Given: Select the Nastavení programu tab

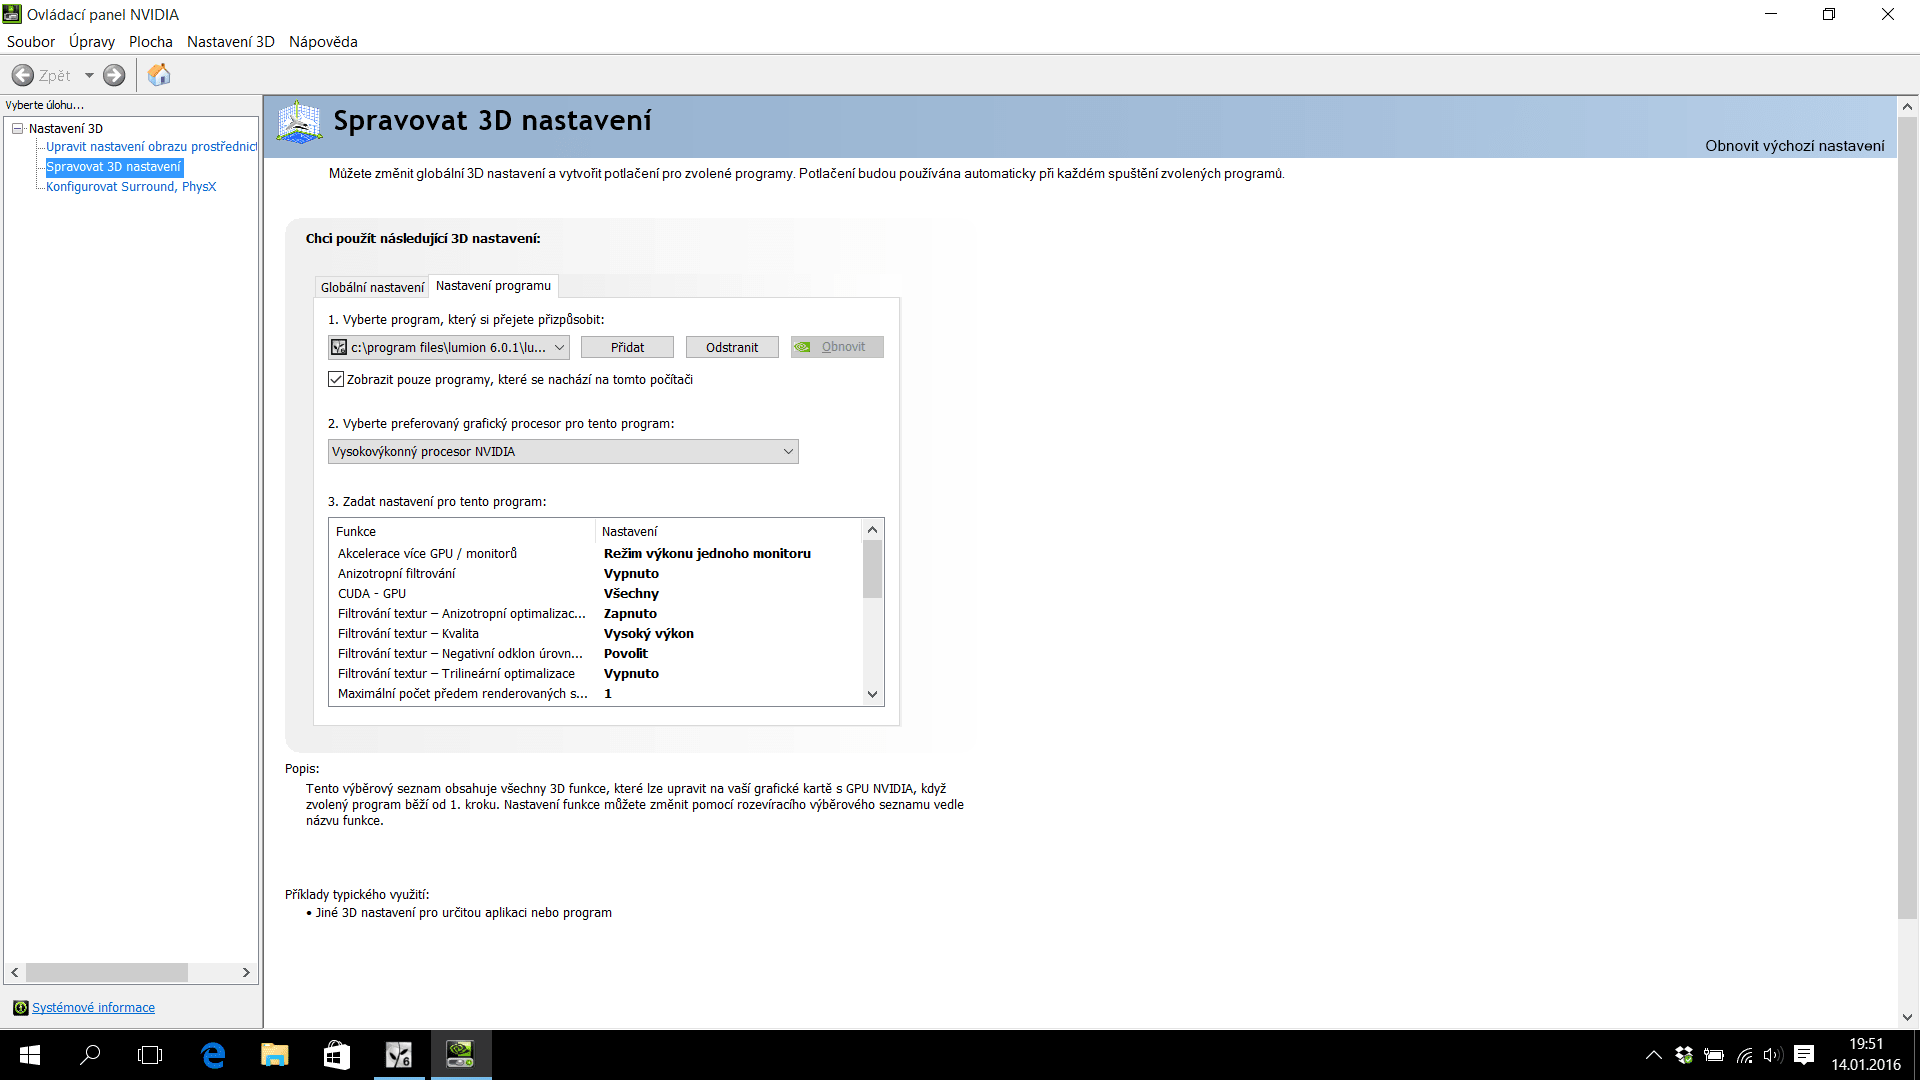Looking at the screenshot, I should coord(493,286).
